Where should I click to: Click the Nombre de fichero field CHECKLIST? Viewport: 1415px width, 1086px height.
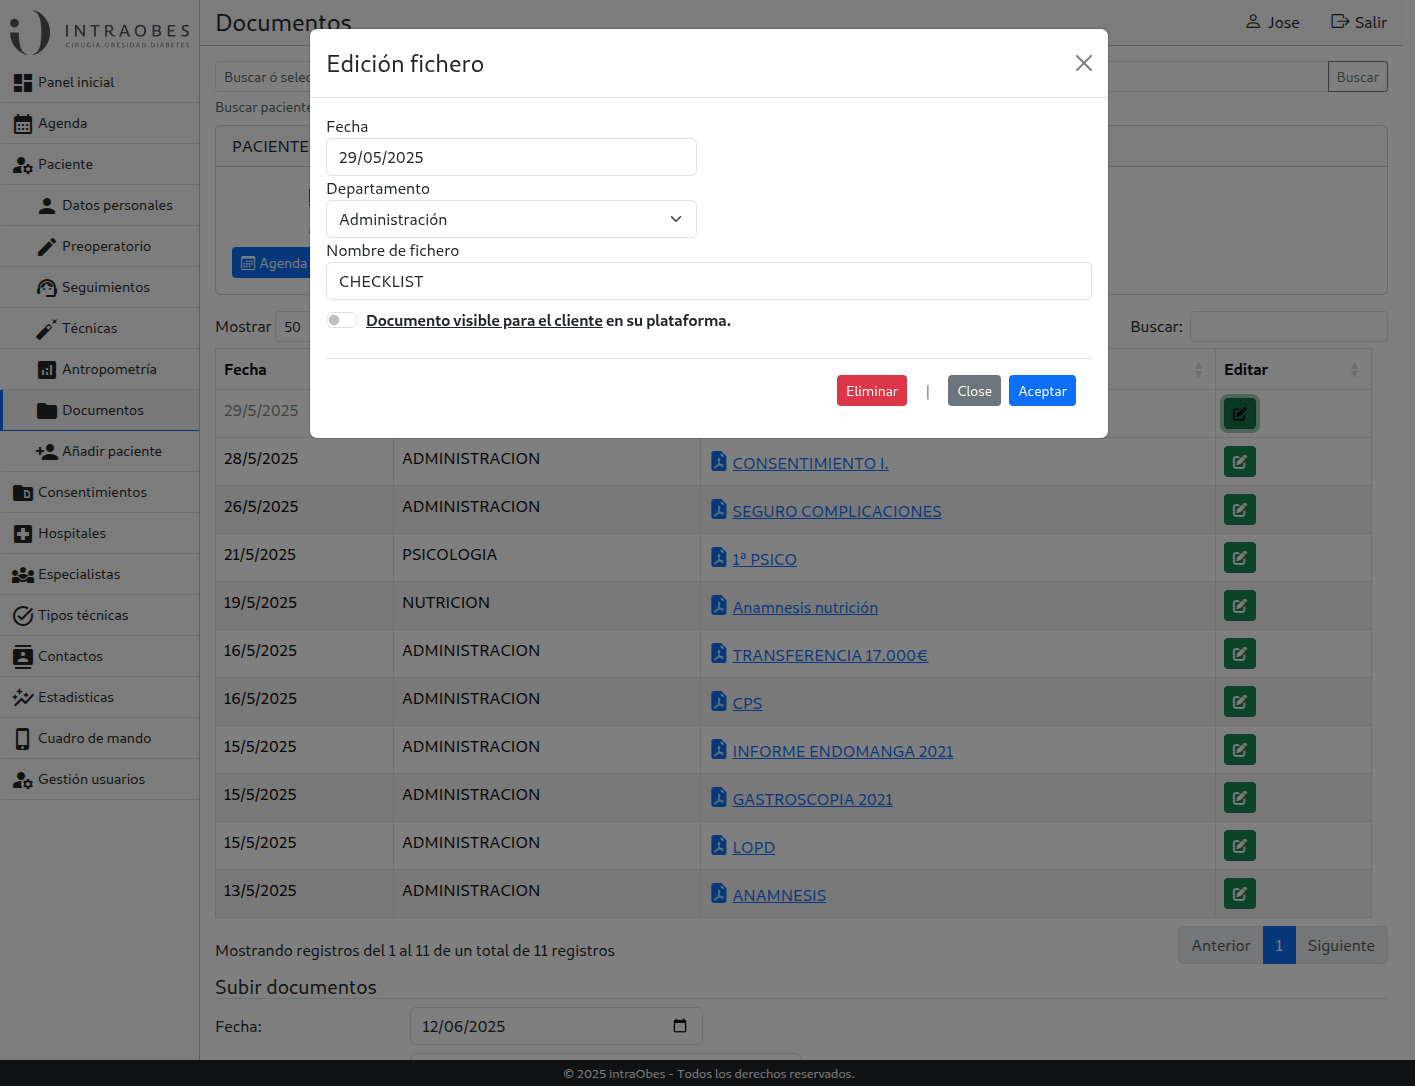coord(708,281)
